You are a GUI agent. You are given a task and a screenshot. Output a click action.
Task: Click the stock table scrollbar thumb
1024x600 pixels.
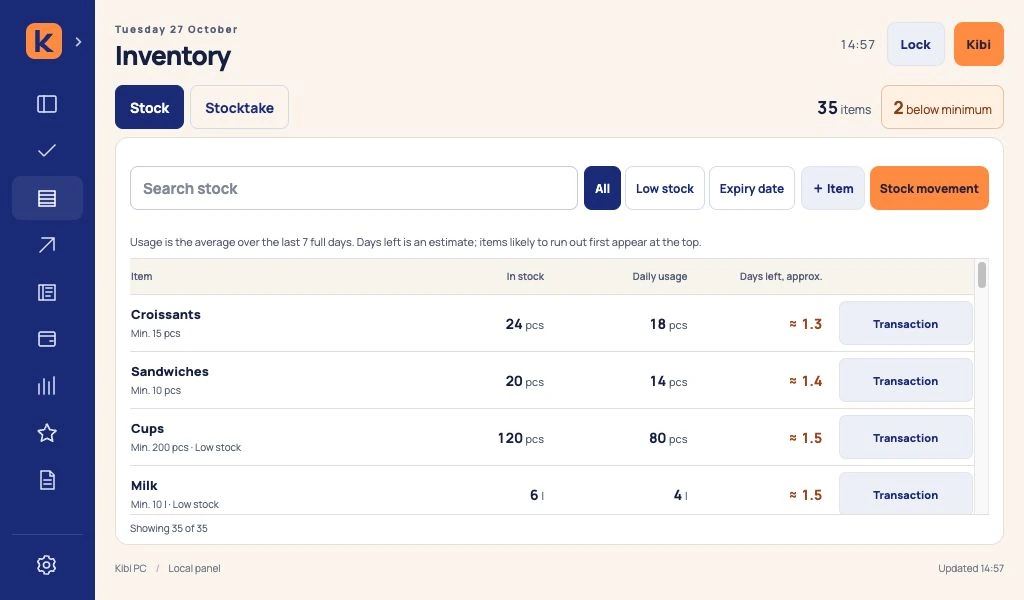982,275
